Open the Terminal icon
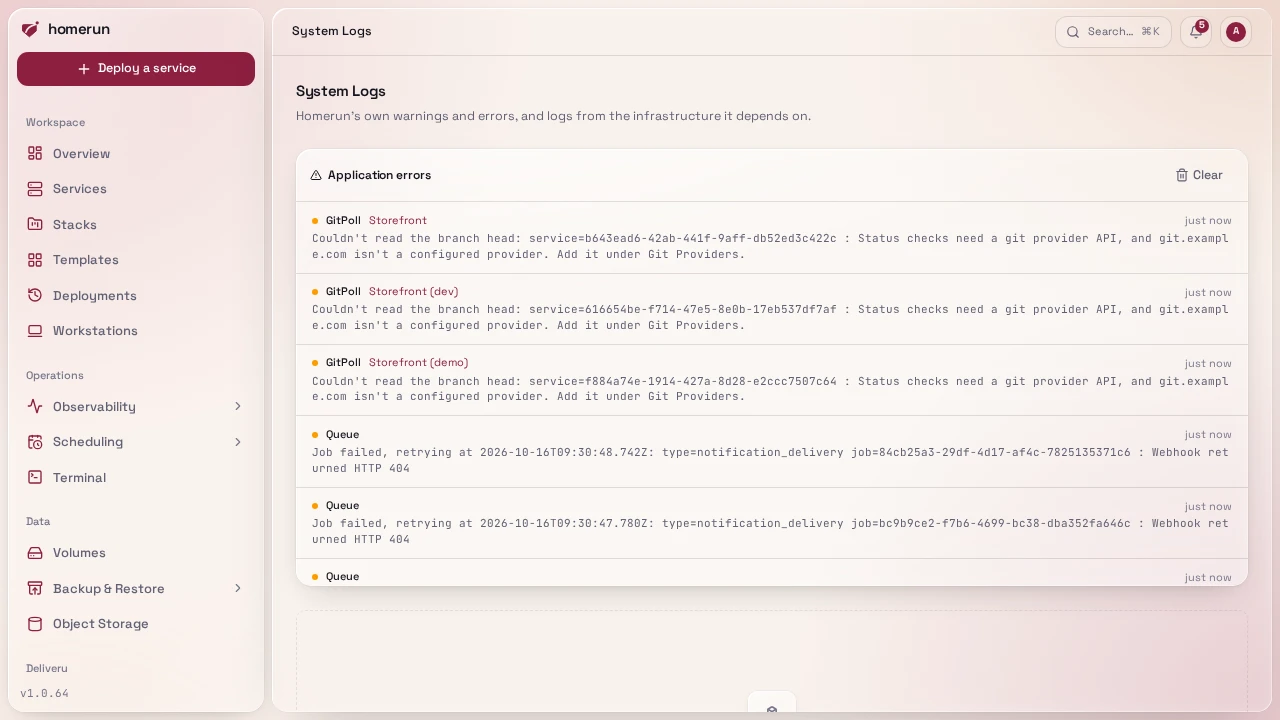The height and width of the screenshot is (720, 1280). 35,477
